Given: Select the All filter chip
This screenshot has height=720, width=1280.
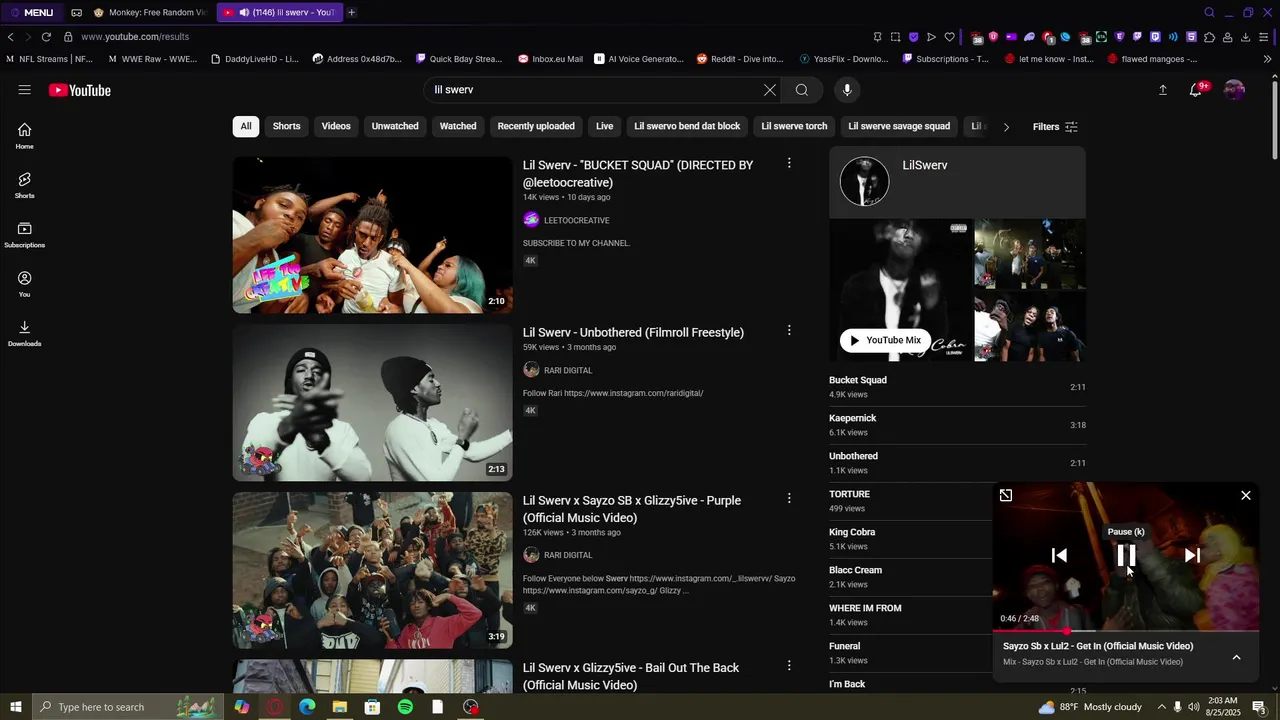Looking at the screenshot, I should 246,126.
